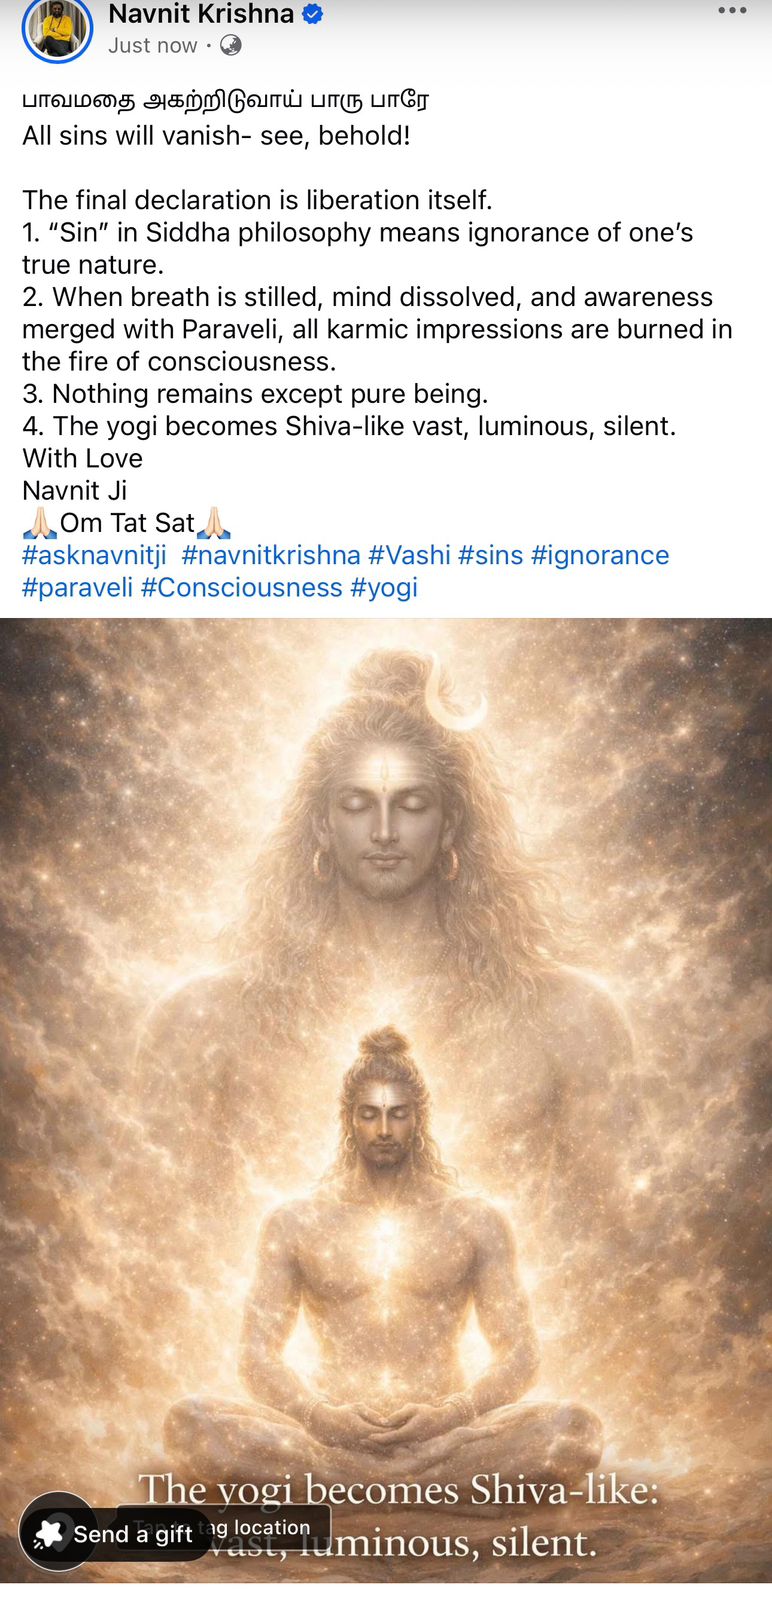Open the #navnitkrishna hashtag
This screenshot has width=772, height=1600.
pos(271,555)
